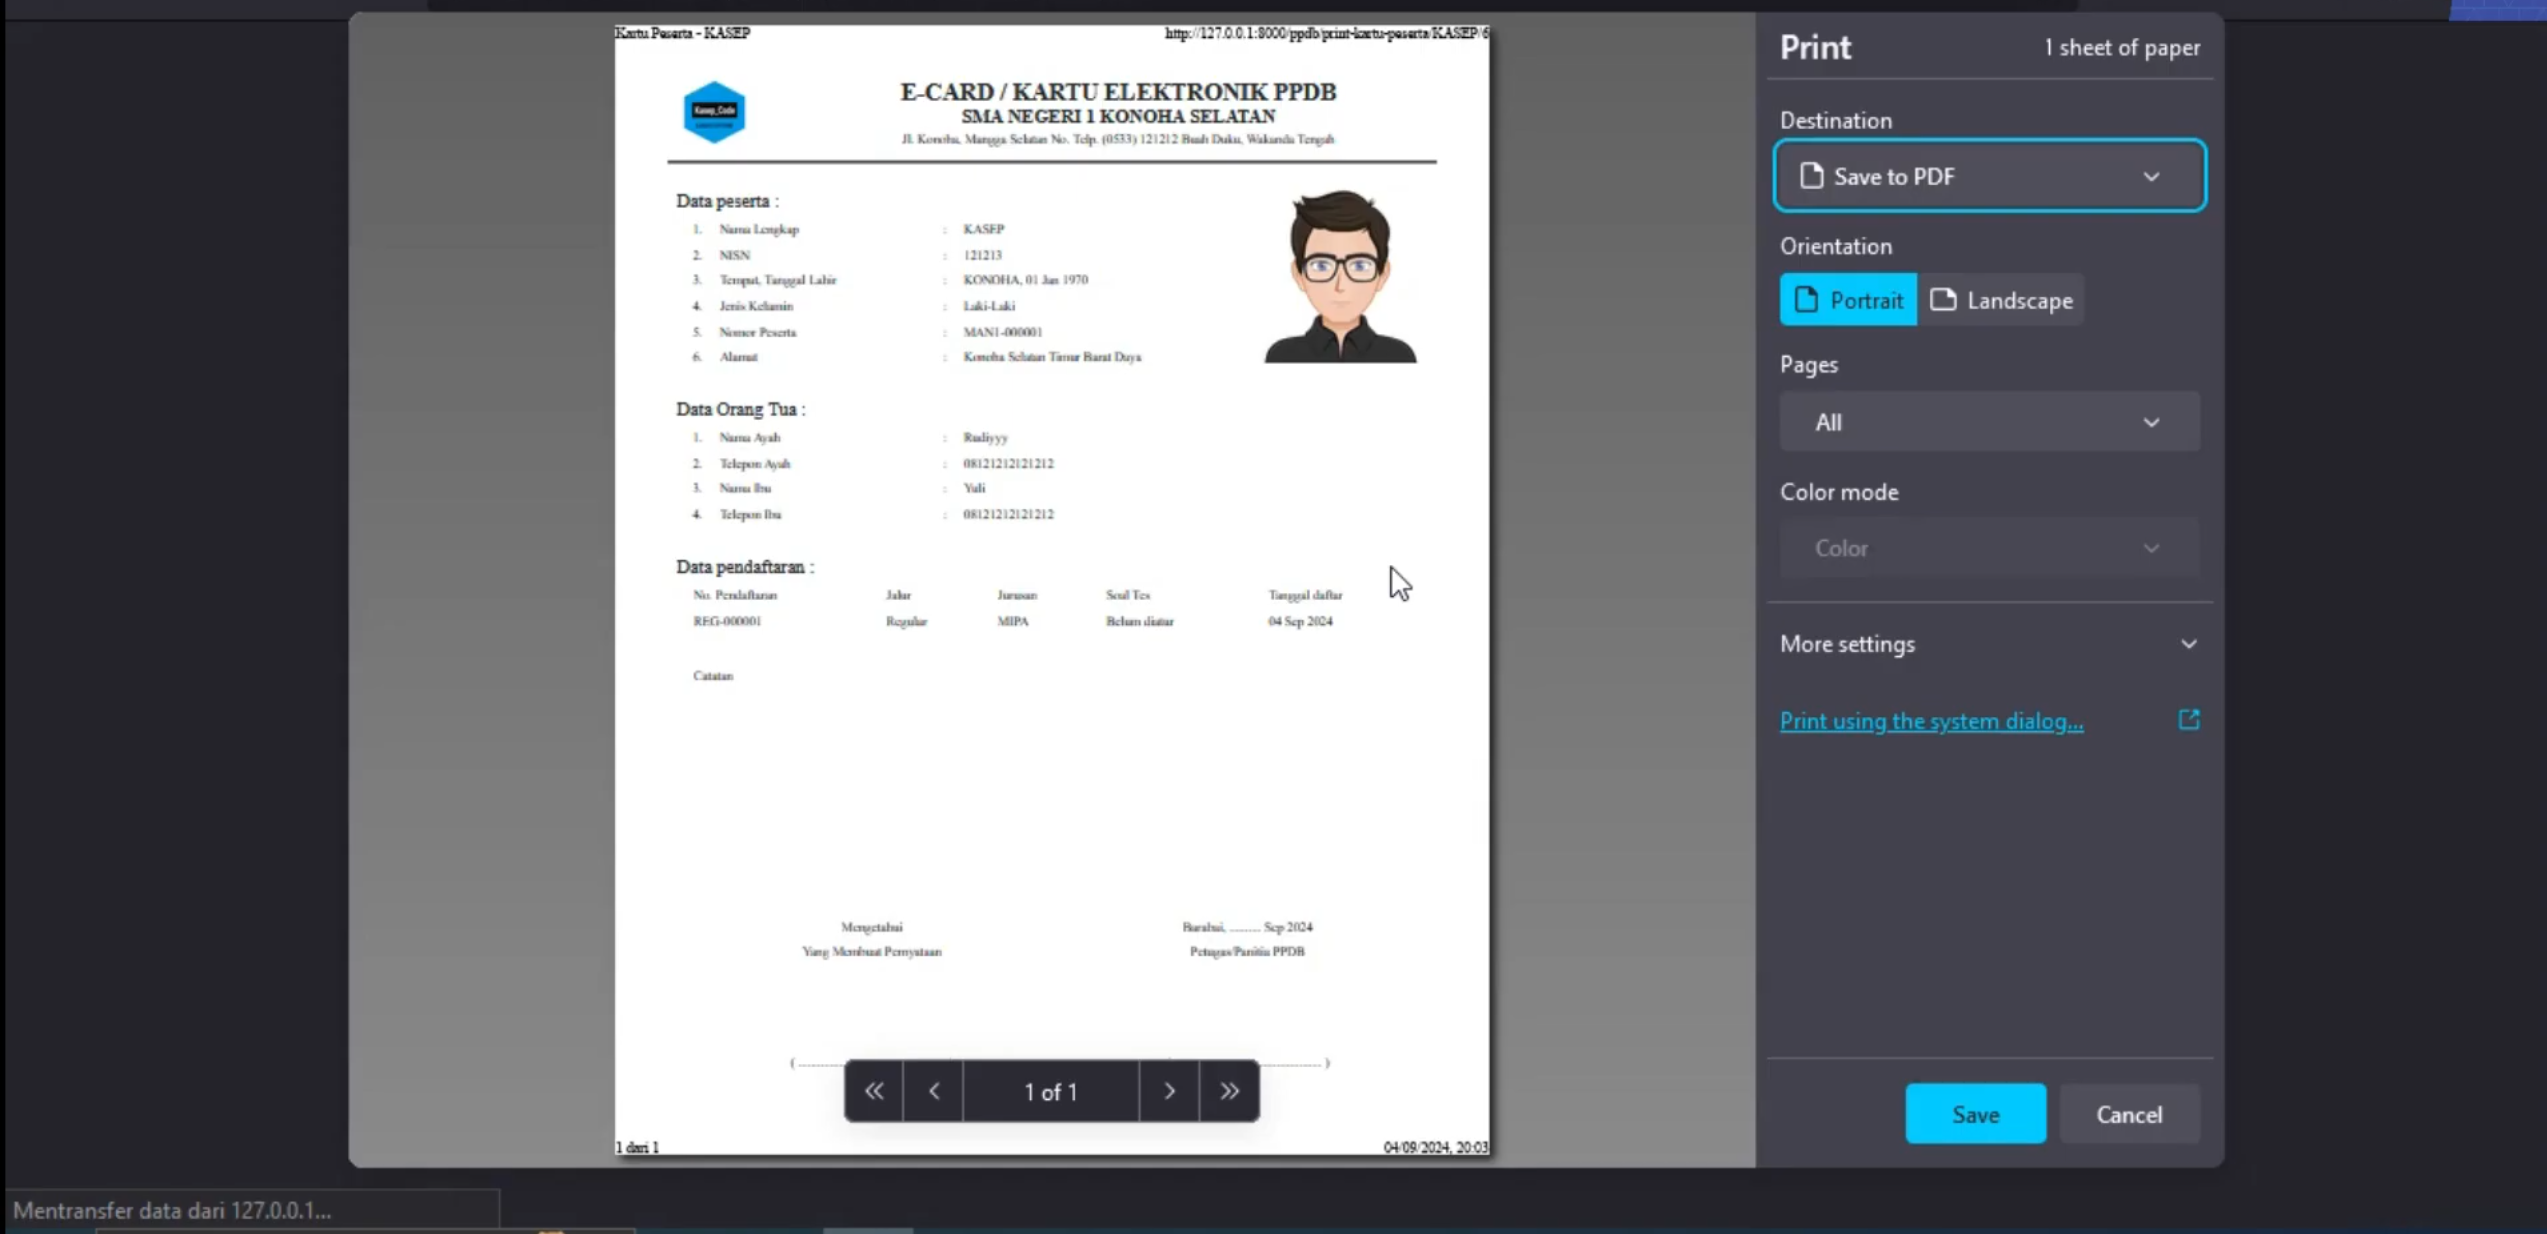Click the 'Data pendaftaran :' heading
Viewport: 2547px width, 1234px height.
coord(745,567)
